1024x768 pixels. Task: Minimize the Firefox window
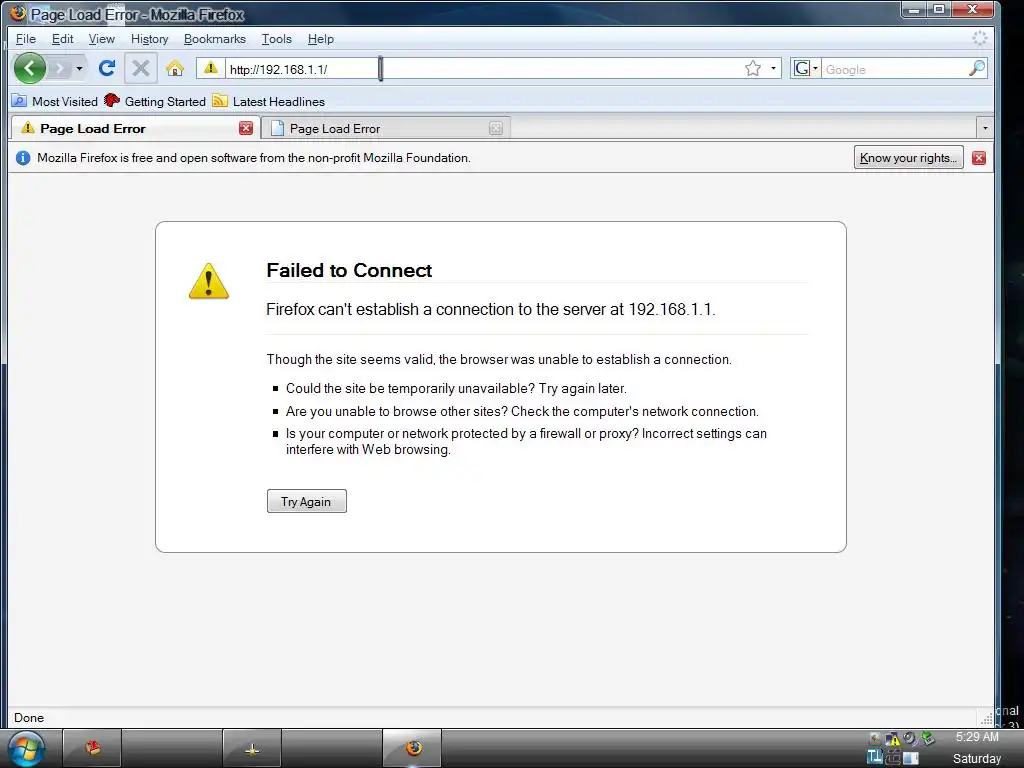(913, 9)
